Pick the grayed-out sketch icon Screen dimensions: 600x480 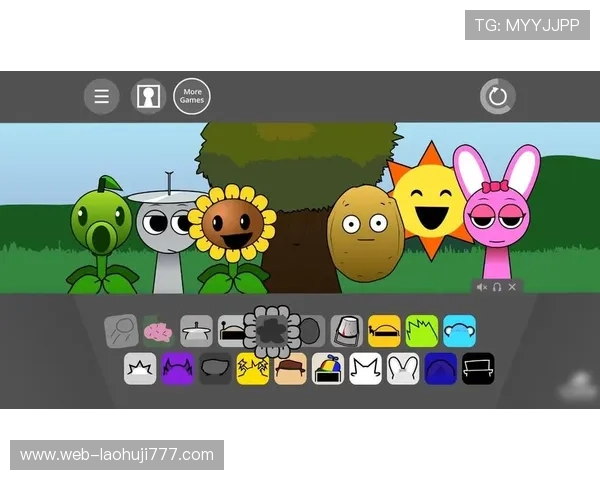coord(121,331)
